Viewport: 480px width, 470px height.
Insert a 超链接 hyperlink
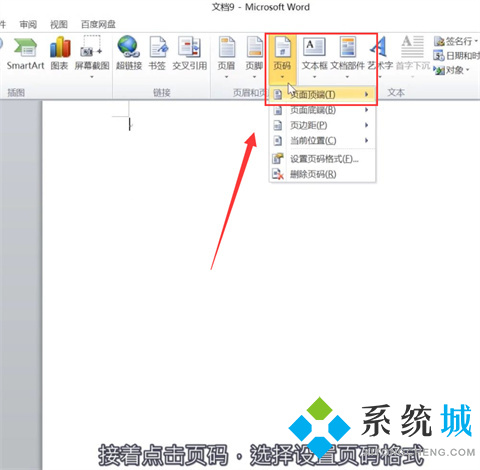129,53
